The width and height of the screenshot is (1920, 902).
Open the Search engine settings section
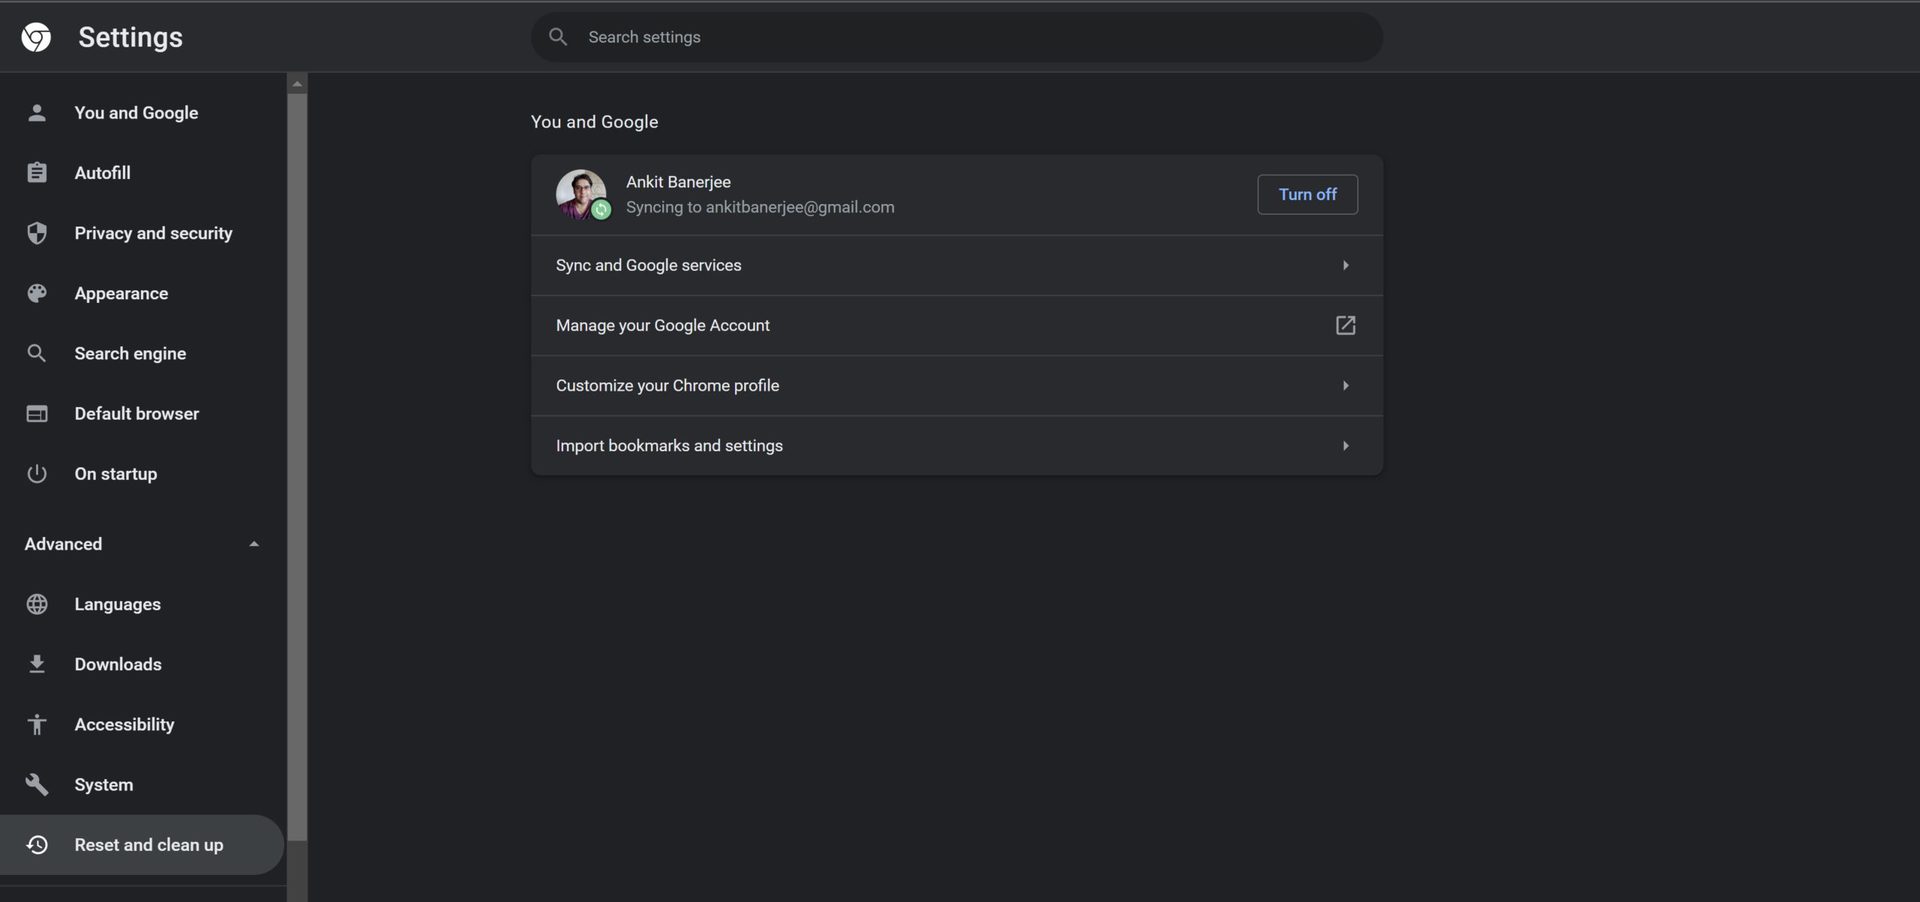[130, 353]
